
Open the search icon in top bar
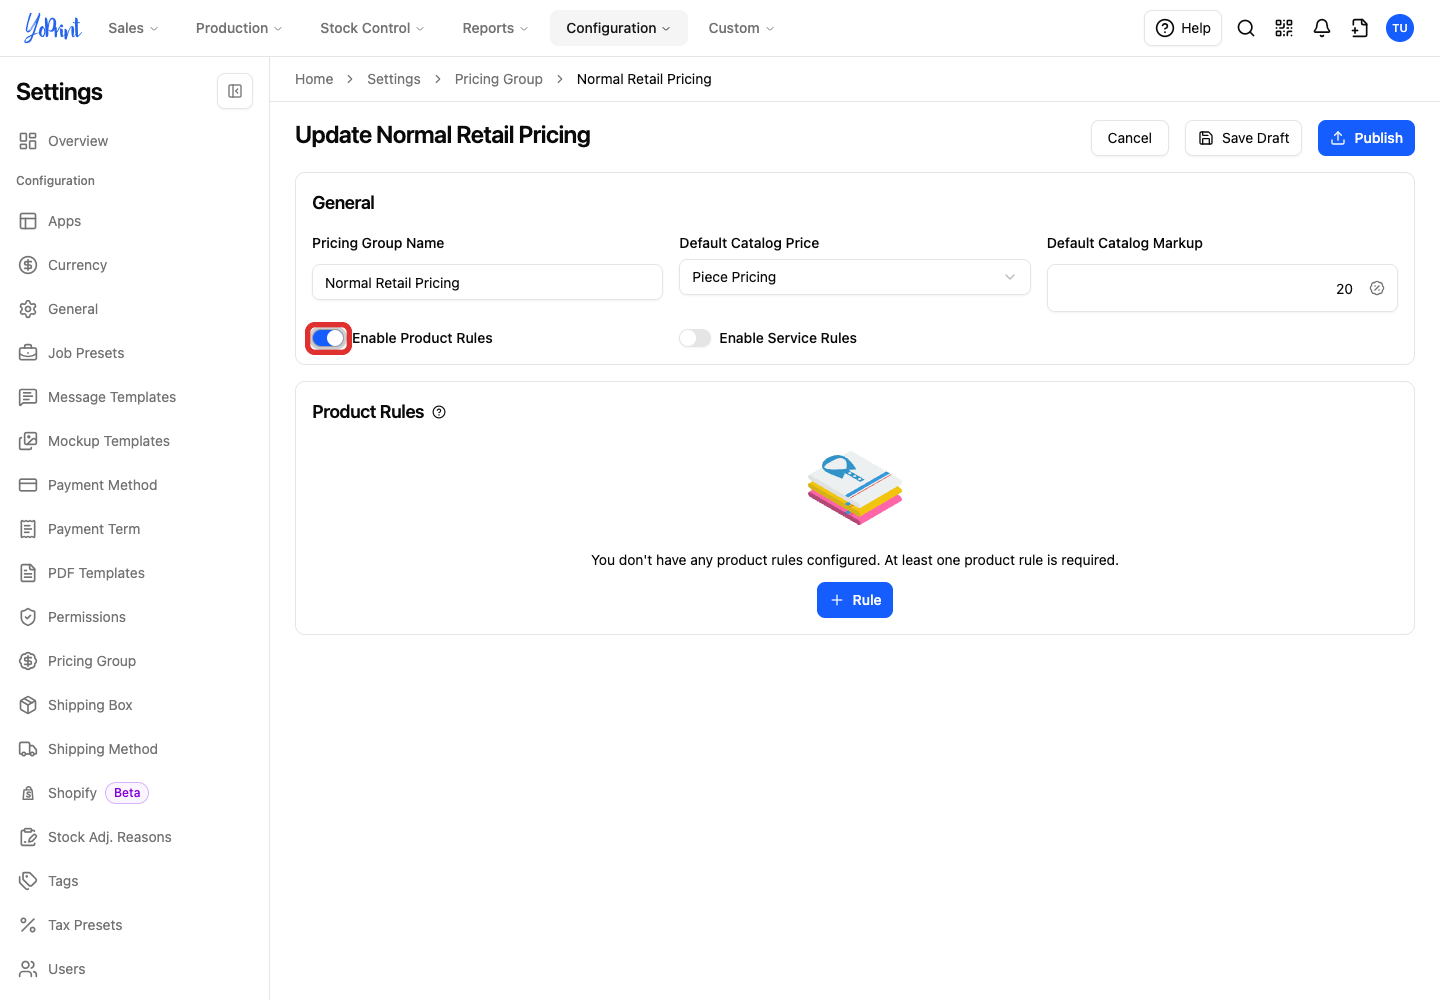(x=1246, y=28)
